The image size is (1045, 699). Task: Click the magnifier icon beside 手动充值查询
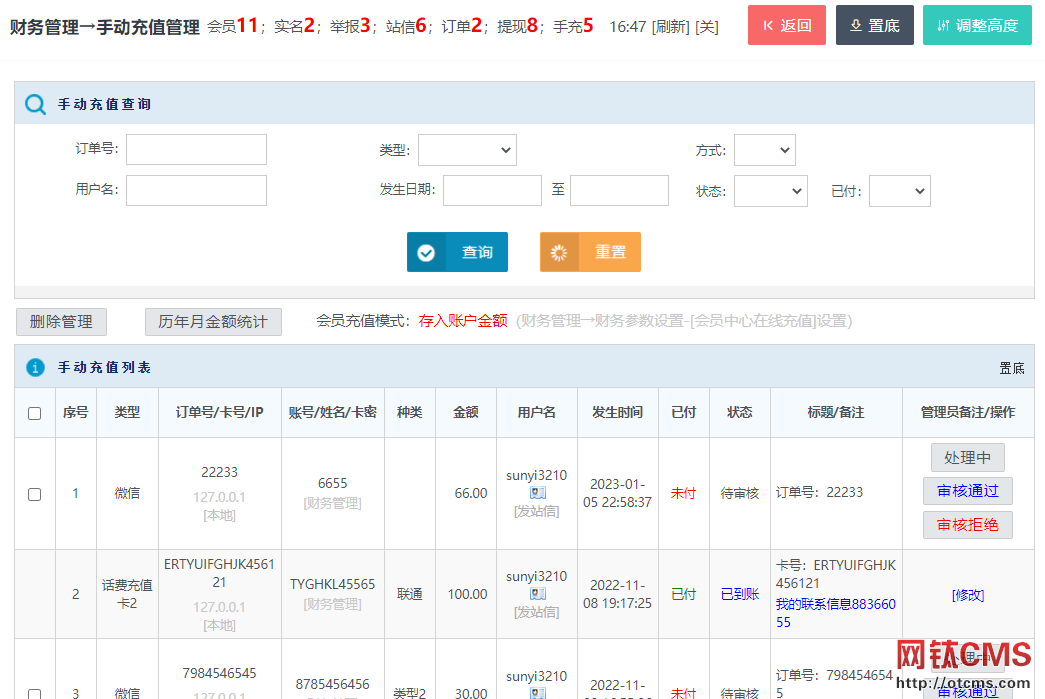35,105
